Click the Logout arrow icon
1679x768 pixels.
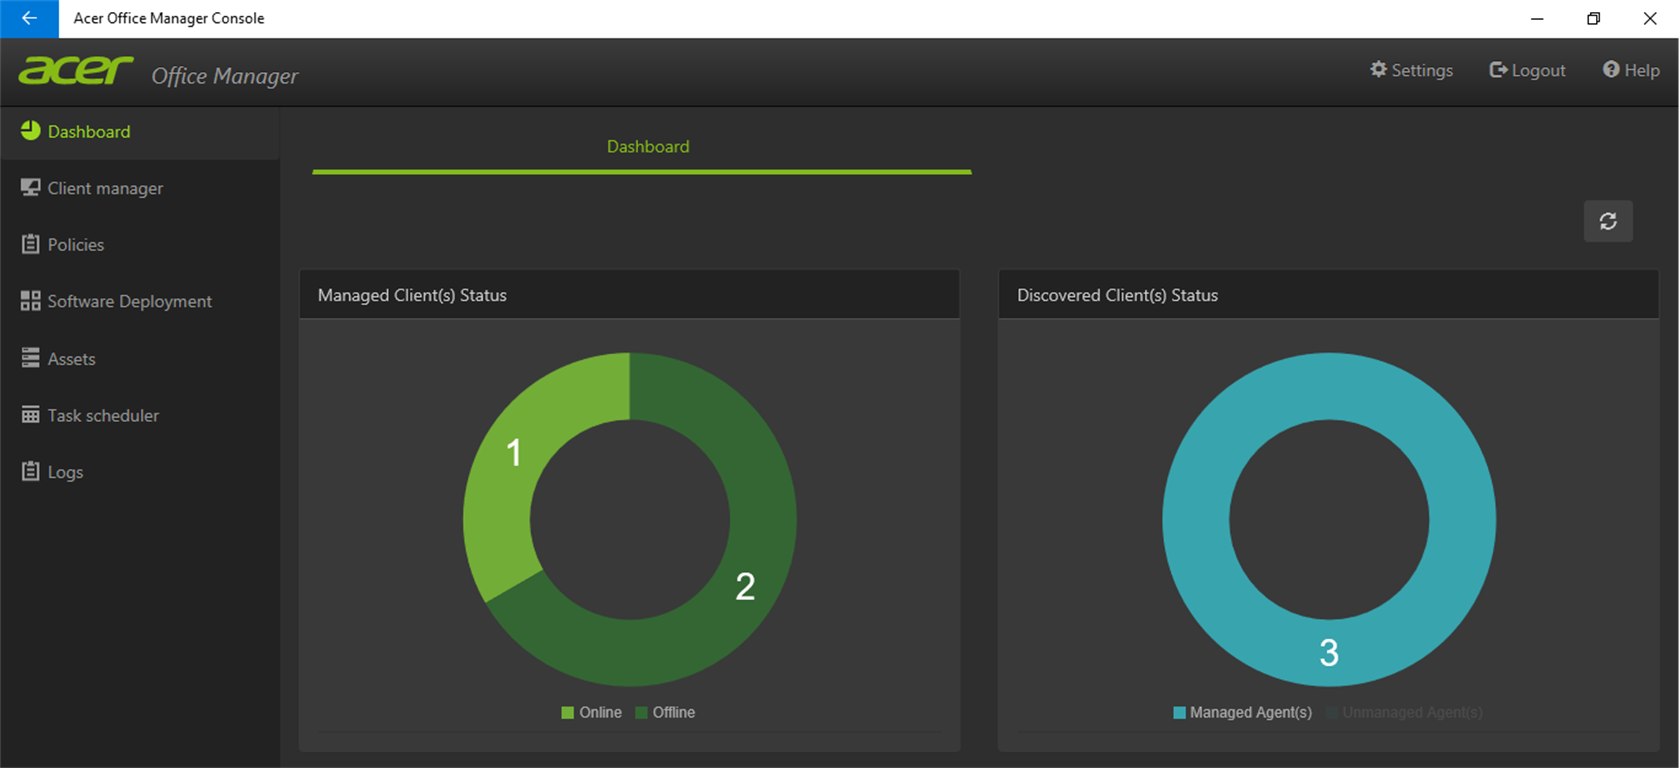1498,69
